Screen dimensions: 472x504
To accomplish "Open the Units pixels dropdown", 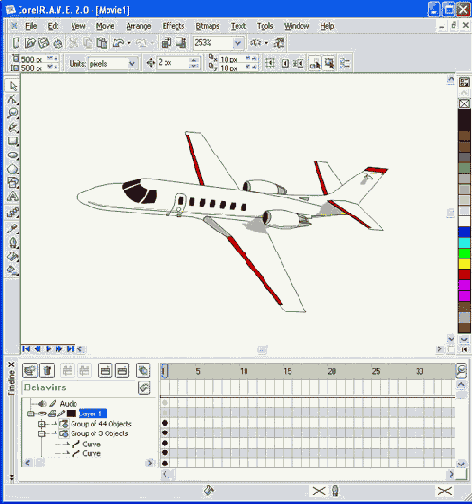I will coord(132,63).
